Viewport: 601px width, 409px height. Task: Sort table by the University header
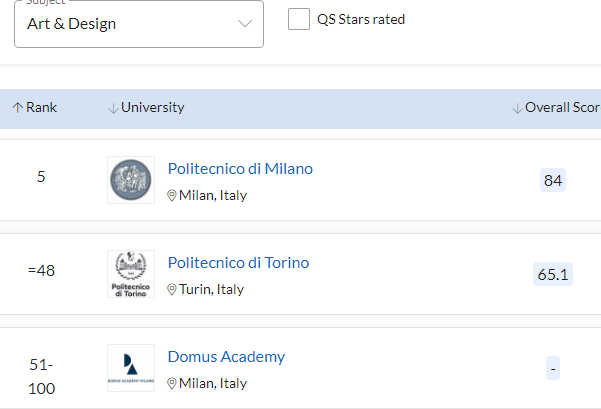[x=152, y=108]
